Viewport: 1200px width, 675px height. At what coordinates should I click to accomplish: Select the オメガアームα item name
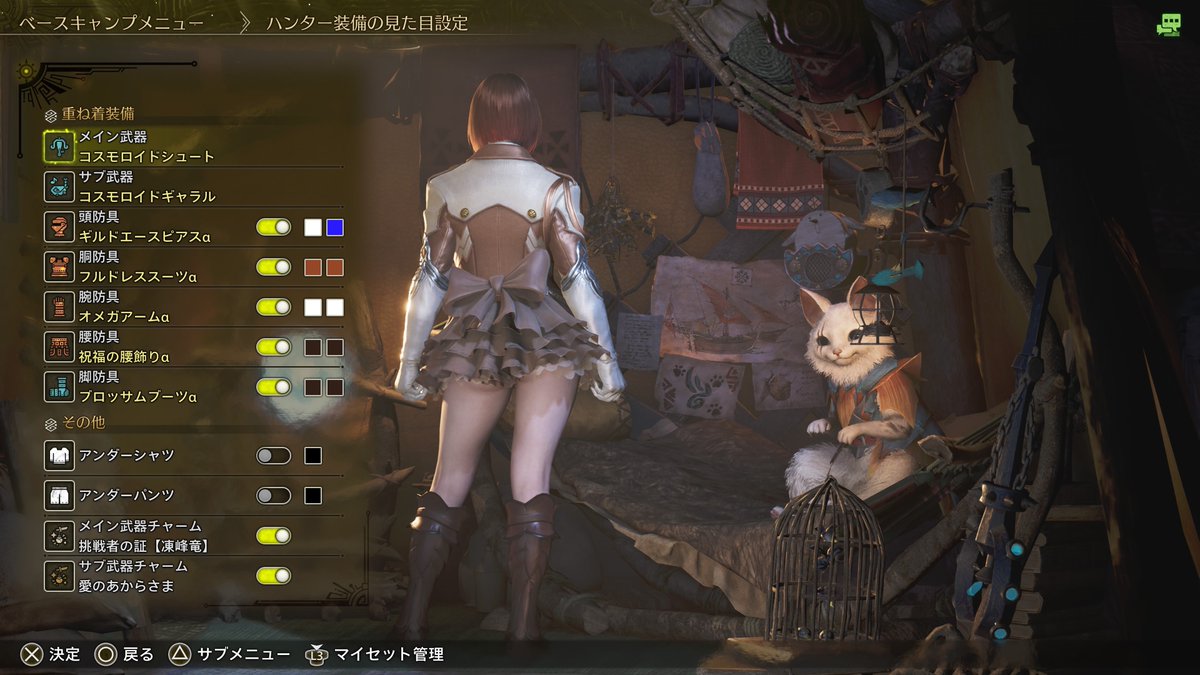[124, 317]
